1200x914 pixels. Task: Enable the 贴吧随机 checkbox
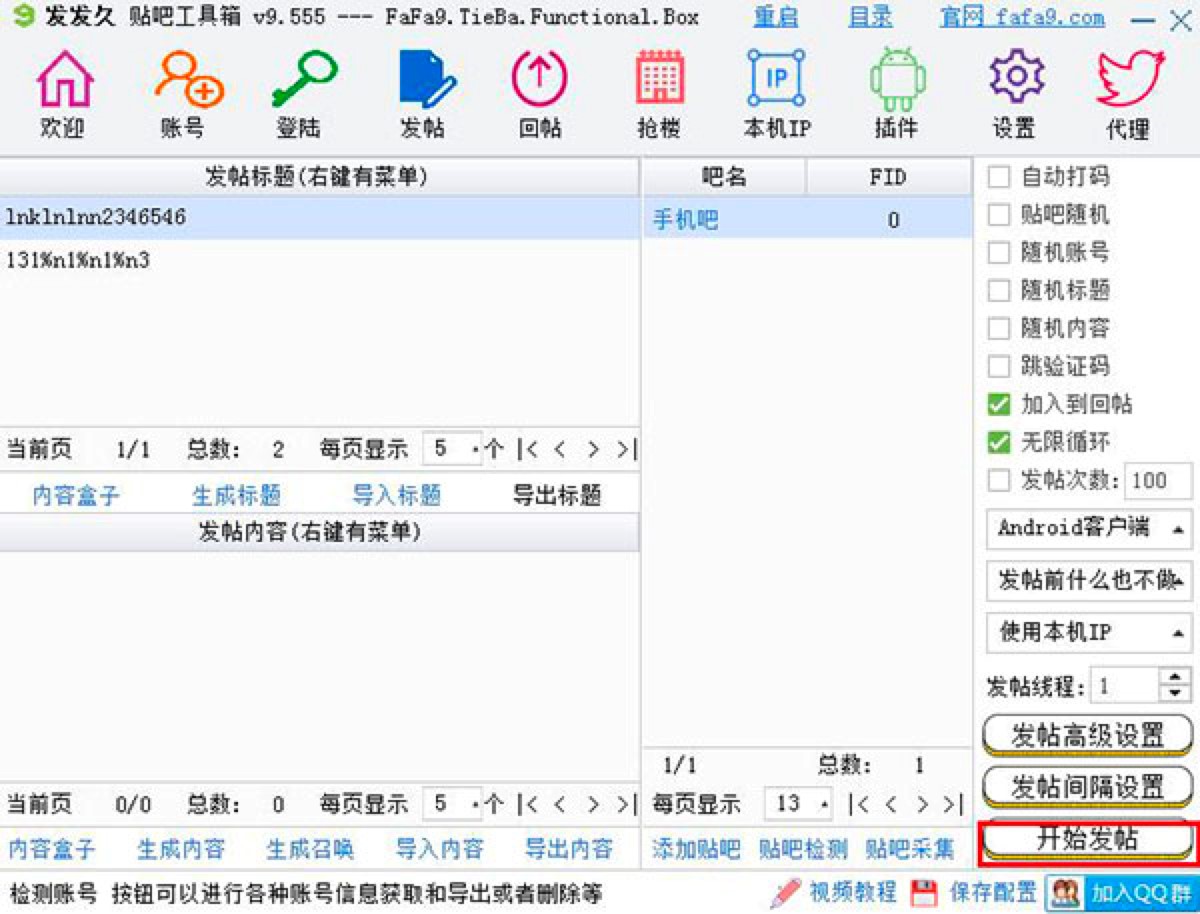[999, 215]
